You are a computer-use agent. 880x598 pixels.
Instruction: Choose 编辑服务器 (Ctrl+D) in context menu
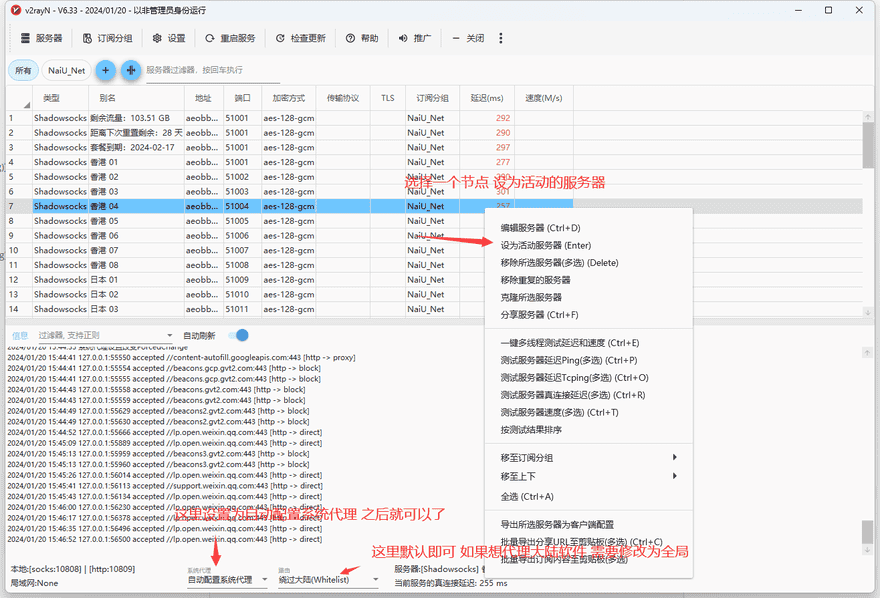pyautogui.click(x=589, y=228)
